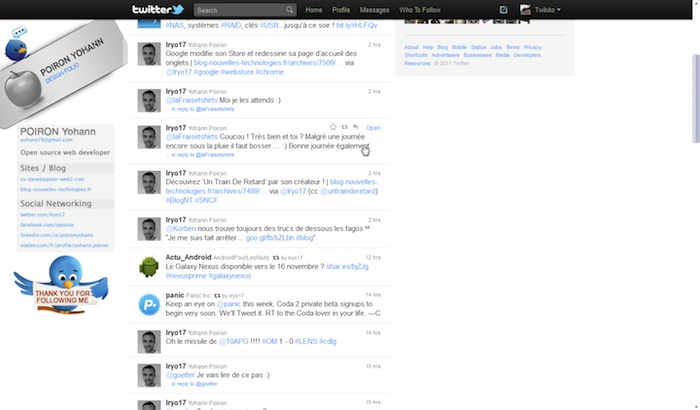This screenshot has height=410, width=700.
Task: Favorite the tweet with the star icon
Action: pos(333,128)
